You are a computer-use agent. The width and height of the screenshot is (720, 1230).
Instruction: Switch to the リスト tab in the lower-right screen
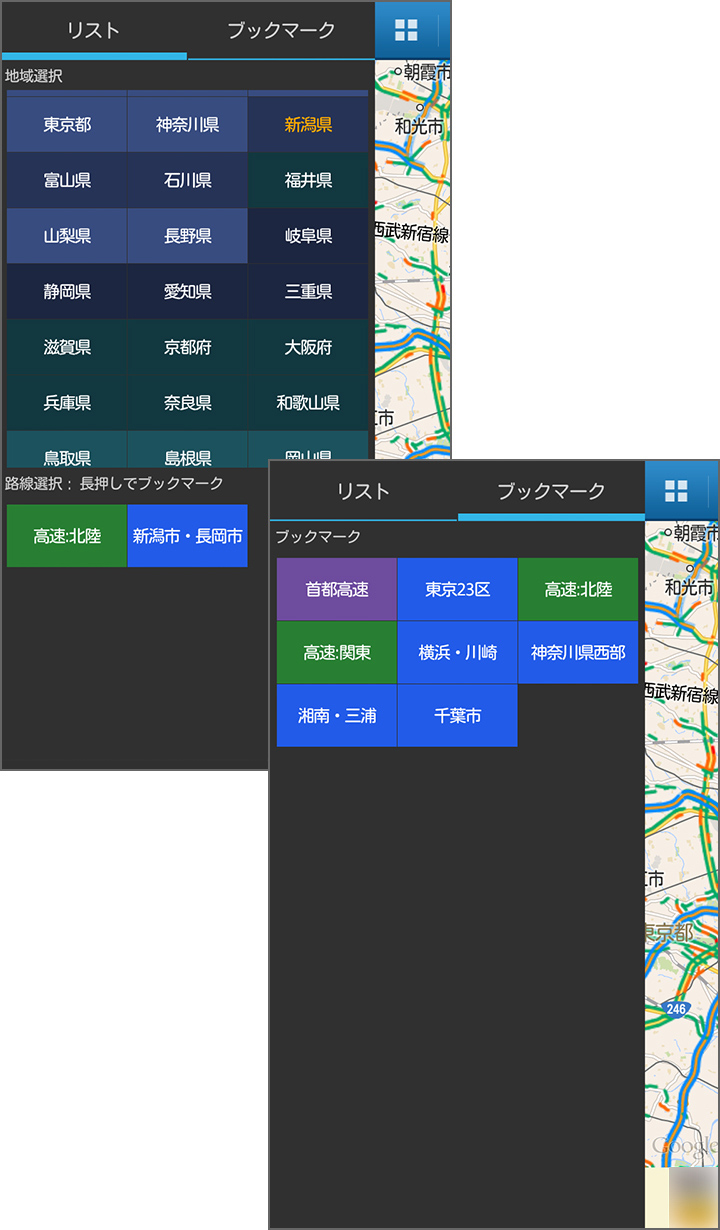click(363, 491)
